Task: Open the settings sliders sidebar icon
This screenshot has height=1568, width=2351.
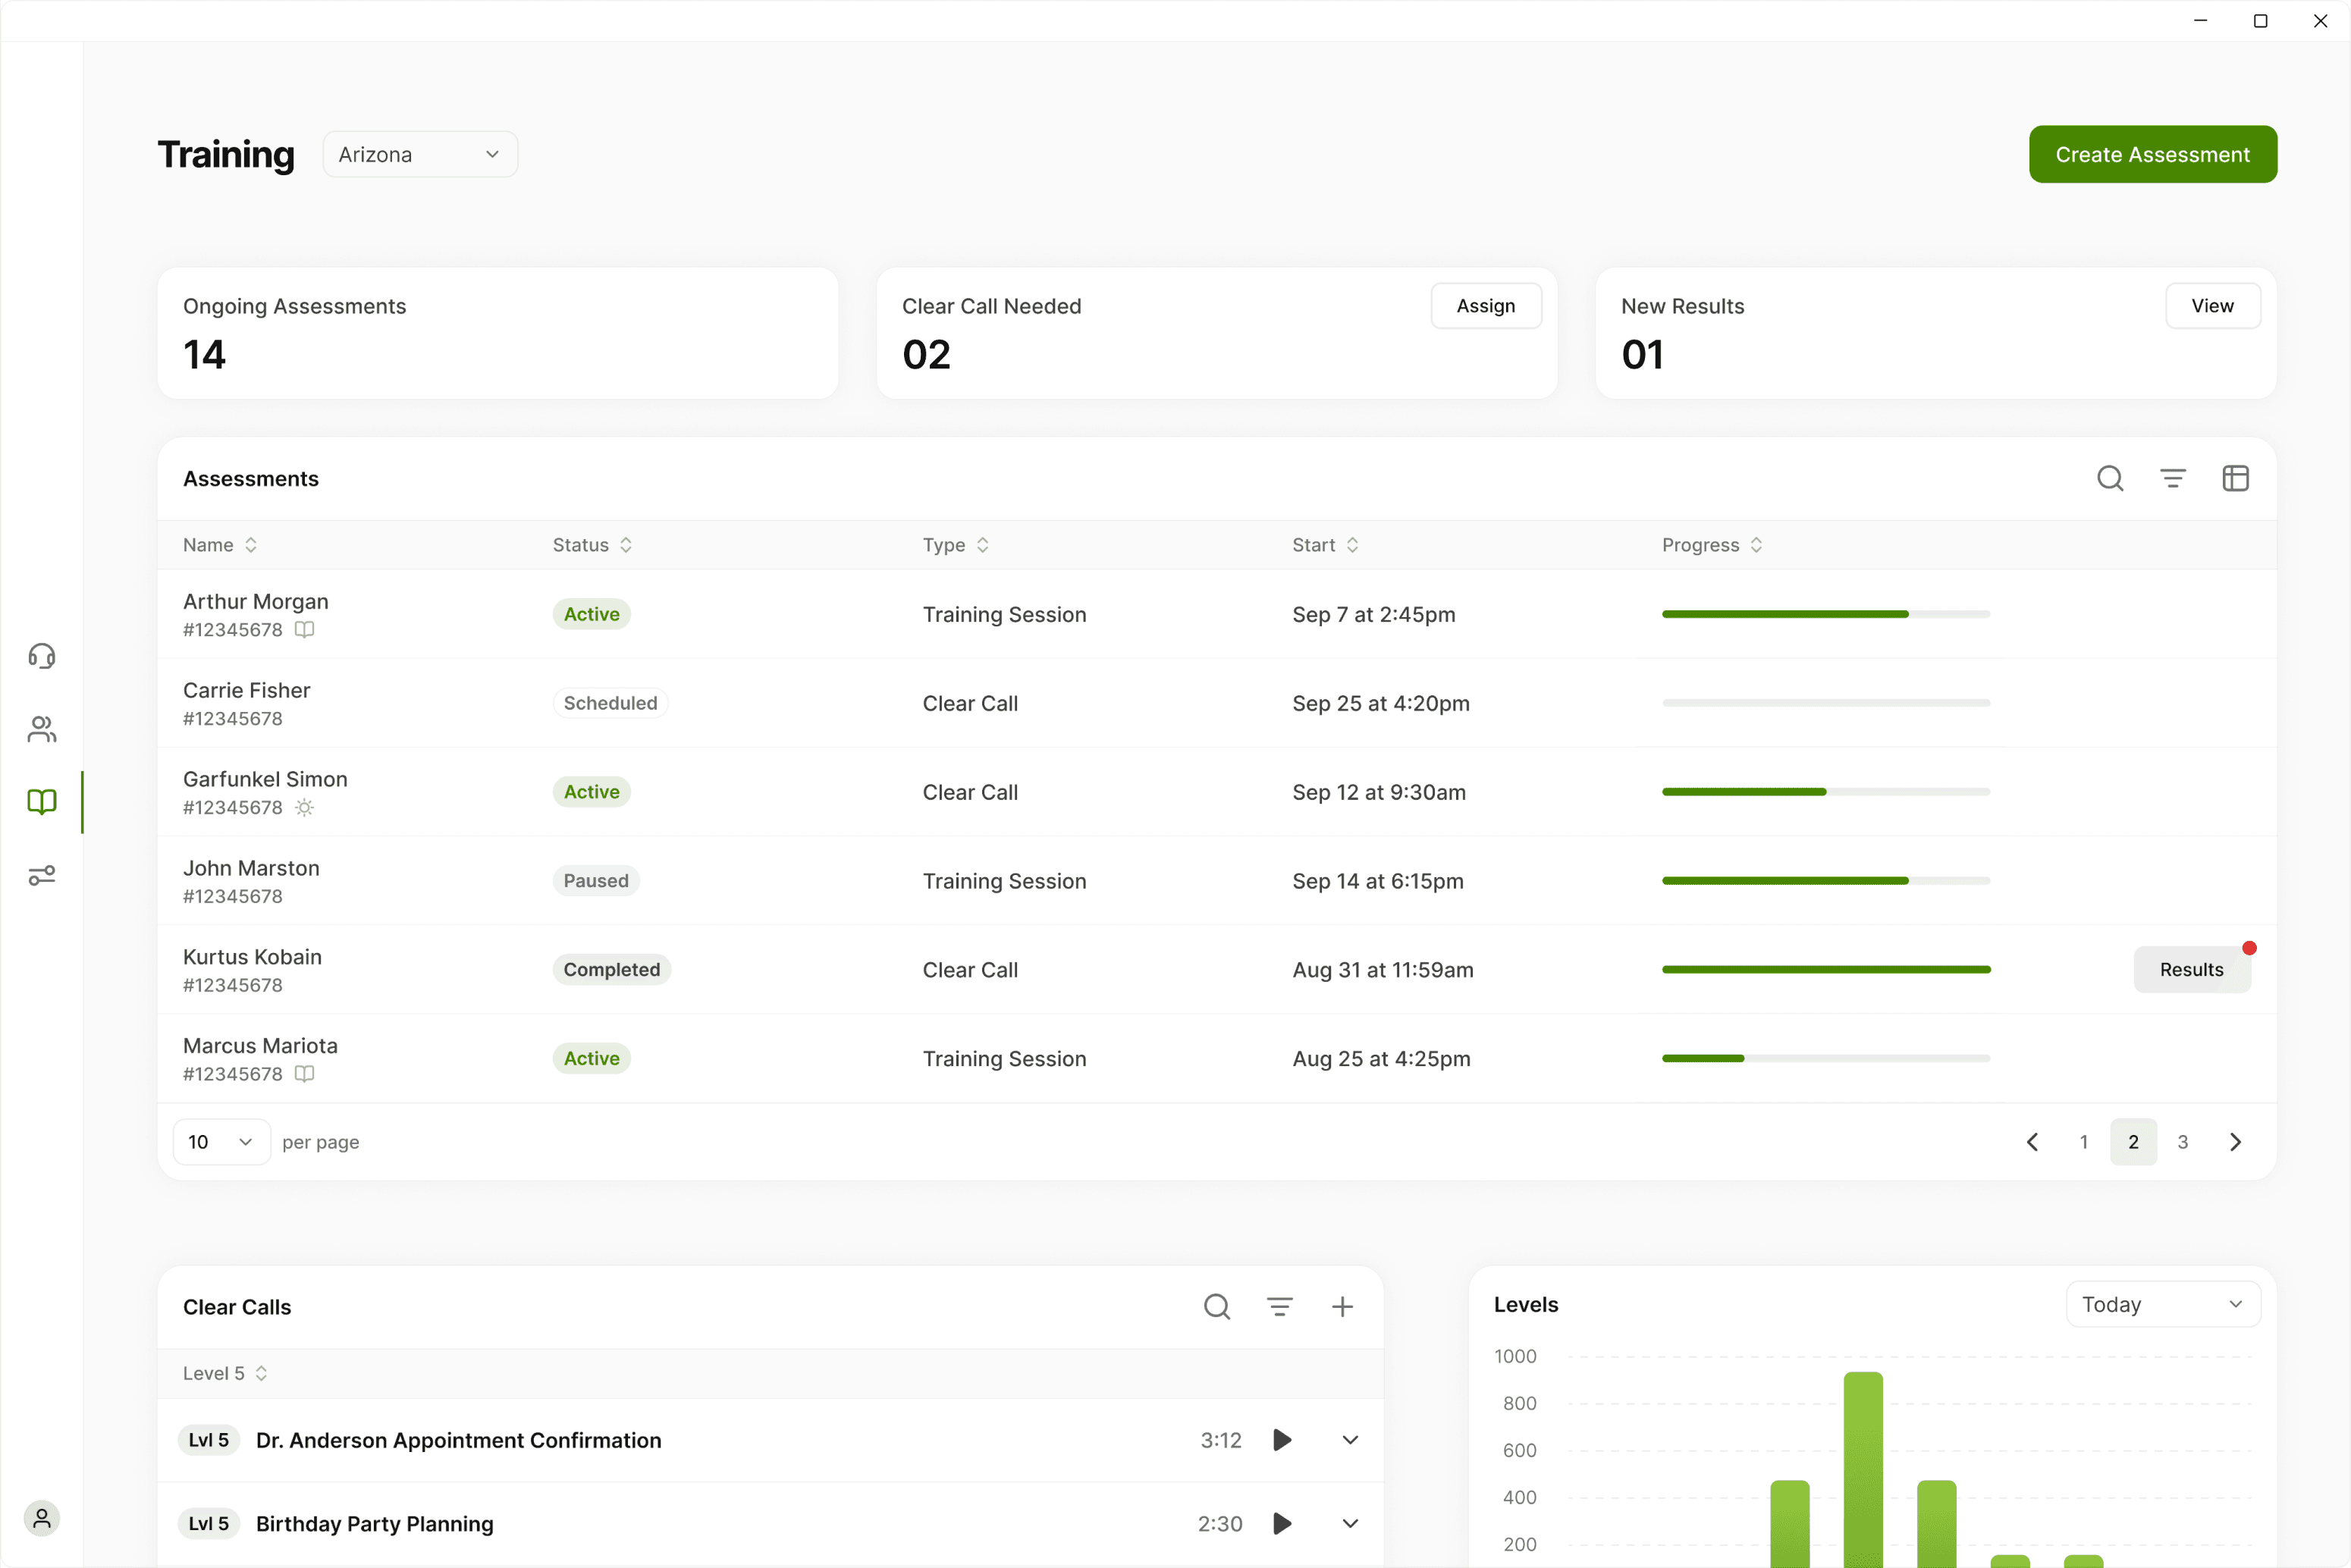Action: [x=41, y=876]
